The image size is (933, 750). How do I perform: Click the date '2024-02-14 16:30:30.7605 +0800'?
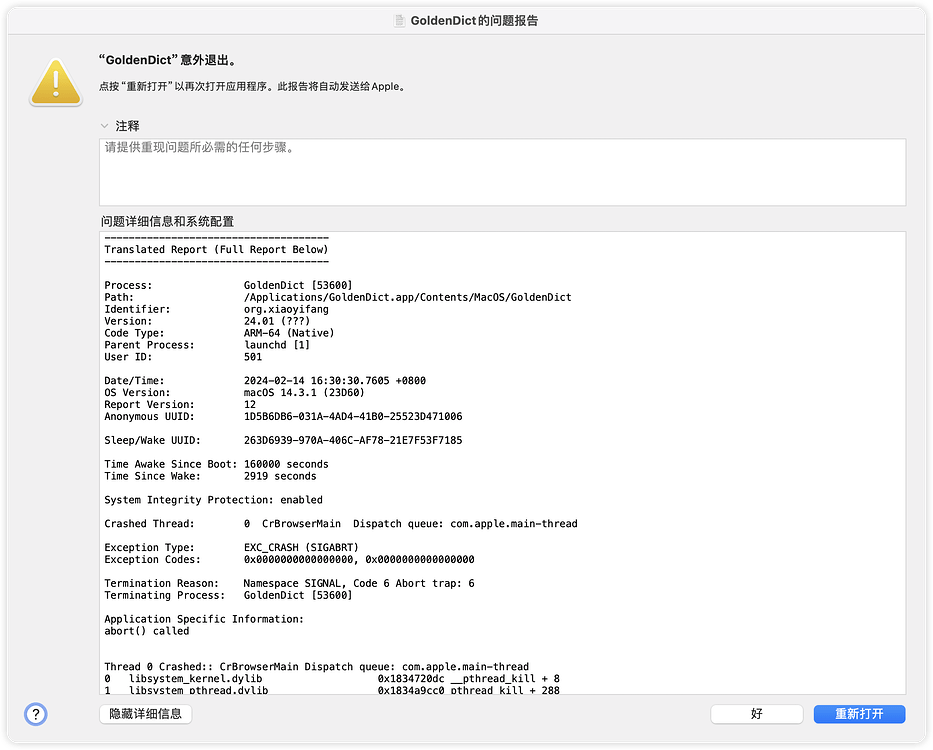click(x=334, y=380)
